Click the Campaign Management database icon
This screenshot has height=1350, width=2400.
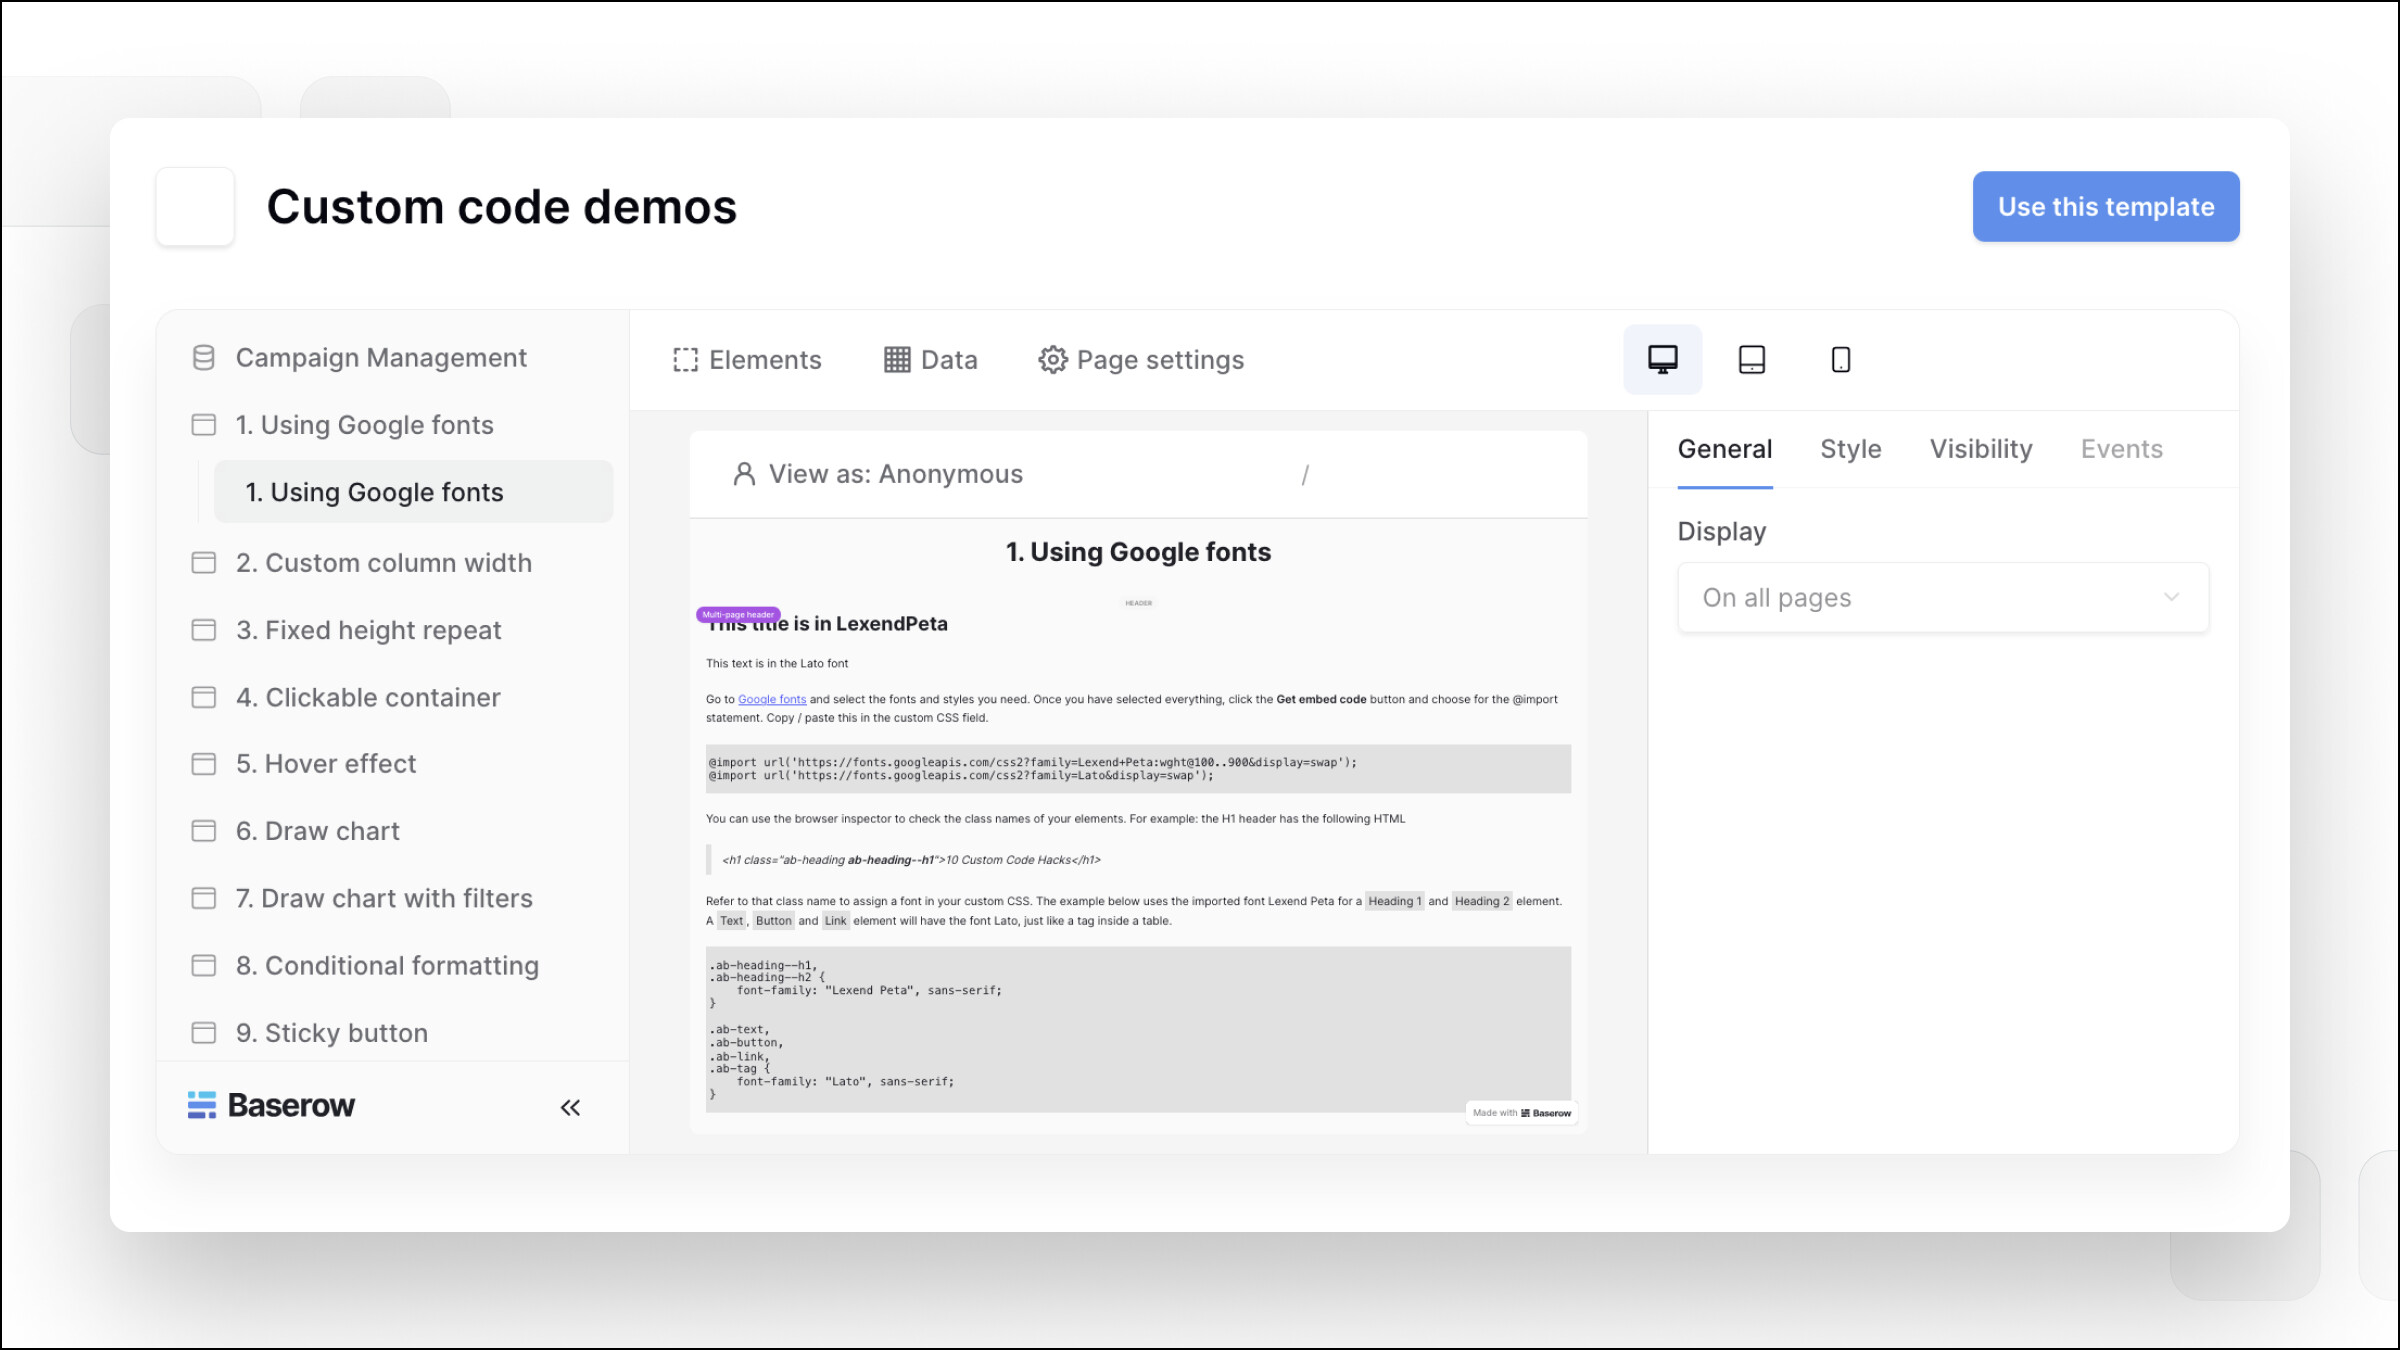pos(203,358)
